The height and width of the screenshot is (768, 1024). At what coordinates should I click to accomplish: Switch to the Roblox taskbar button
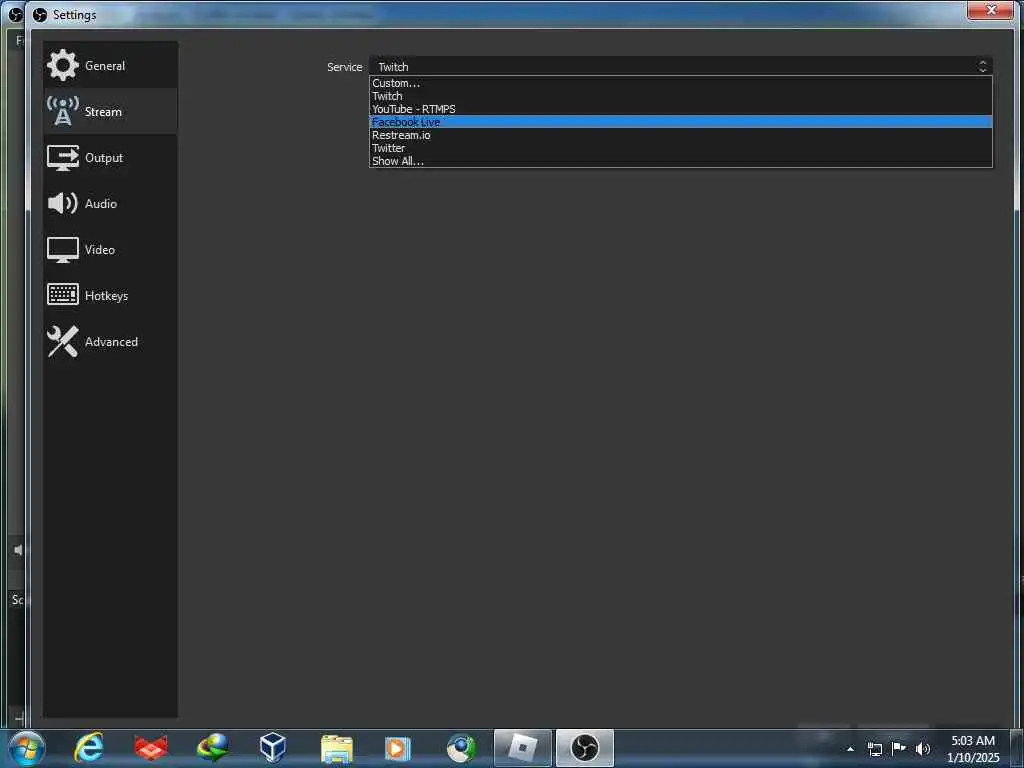coord(522,748)
